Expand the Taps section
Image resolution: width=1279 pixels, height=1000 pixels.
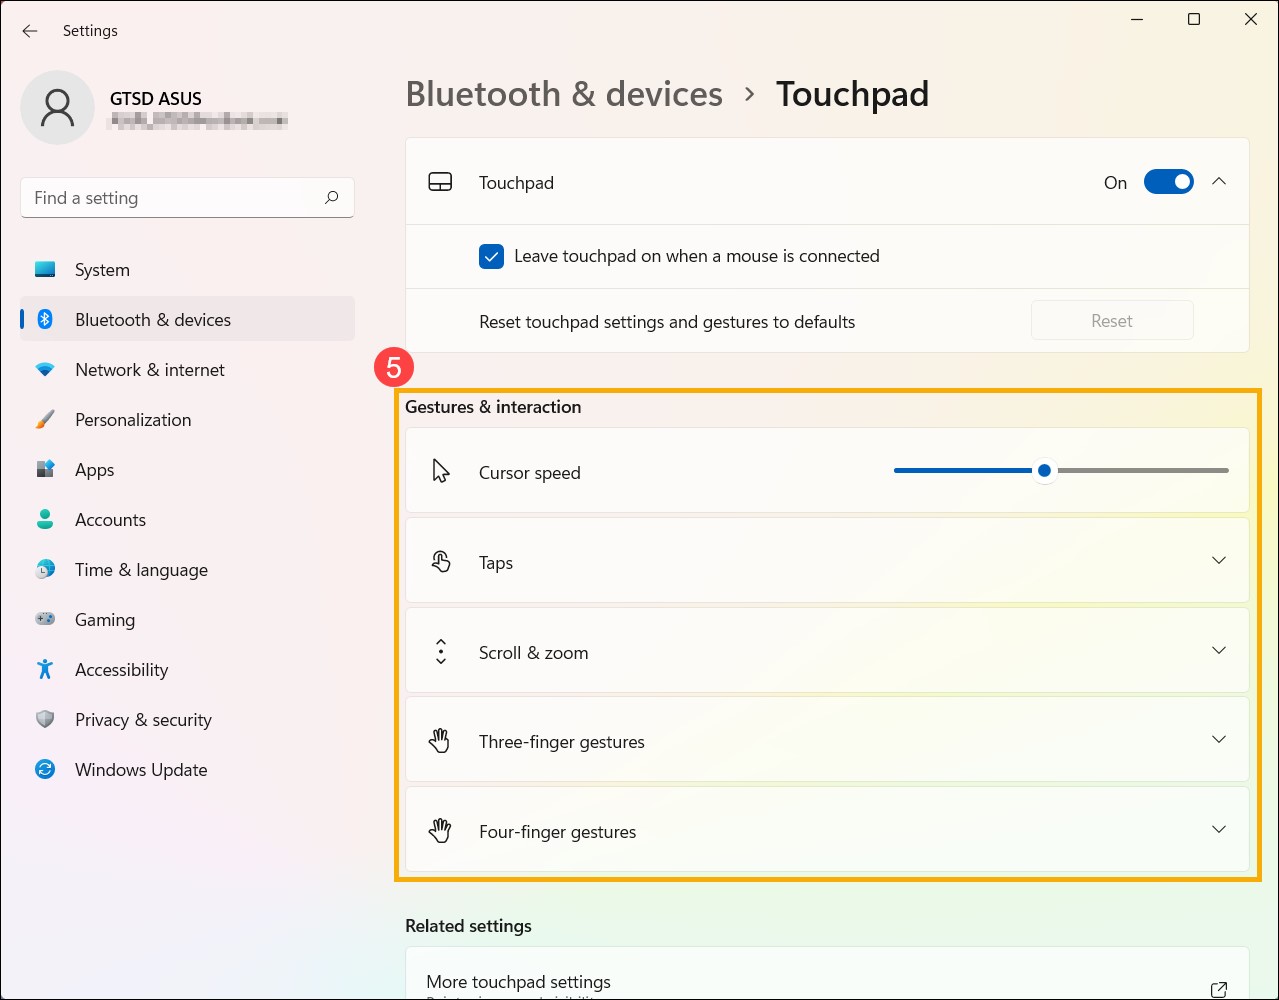coord(1218,560)
